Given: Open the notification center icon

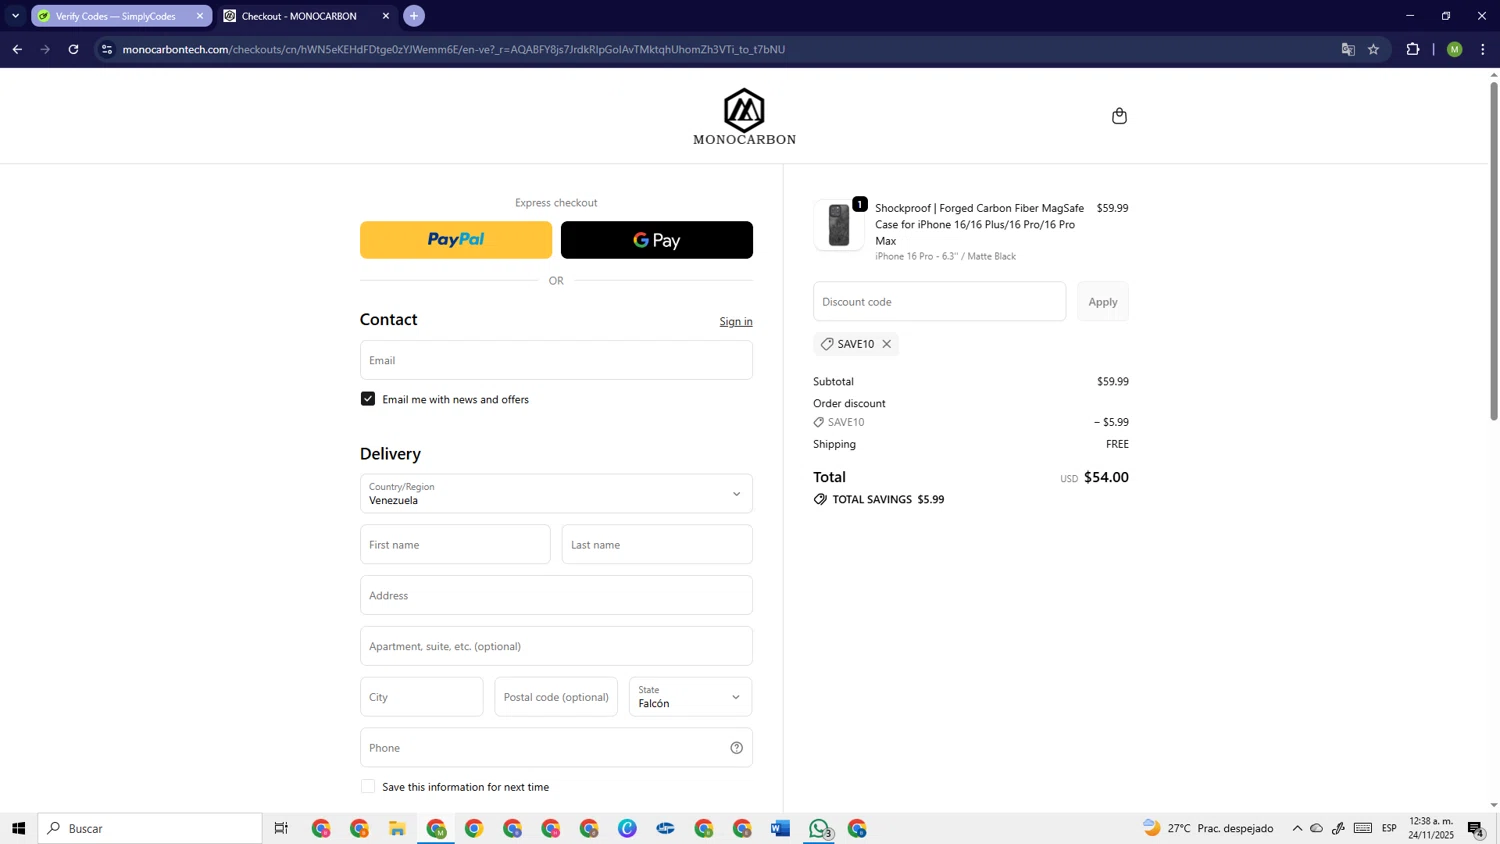Looking at the screenshot, I should point(1476,828).
